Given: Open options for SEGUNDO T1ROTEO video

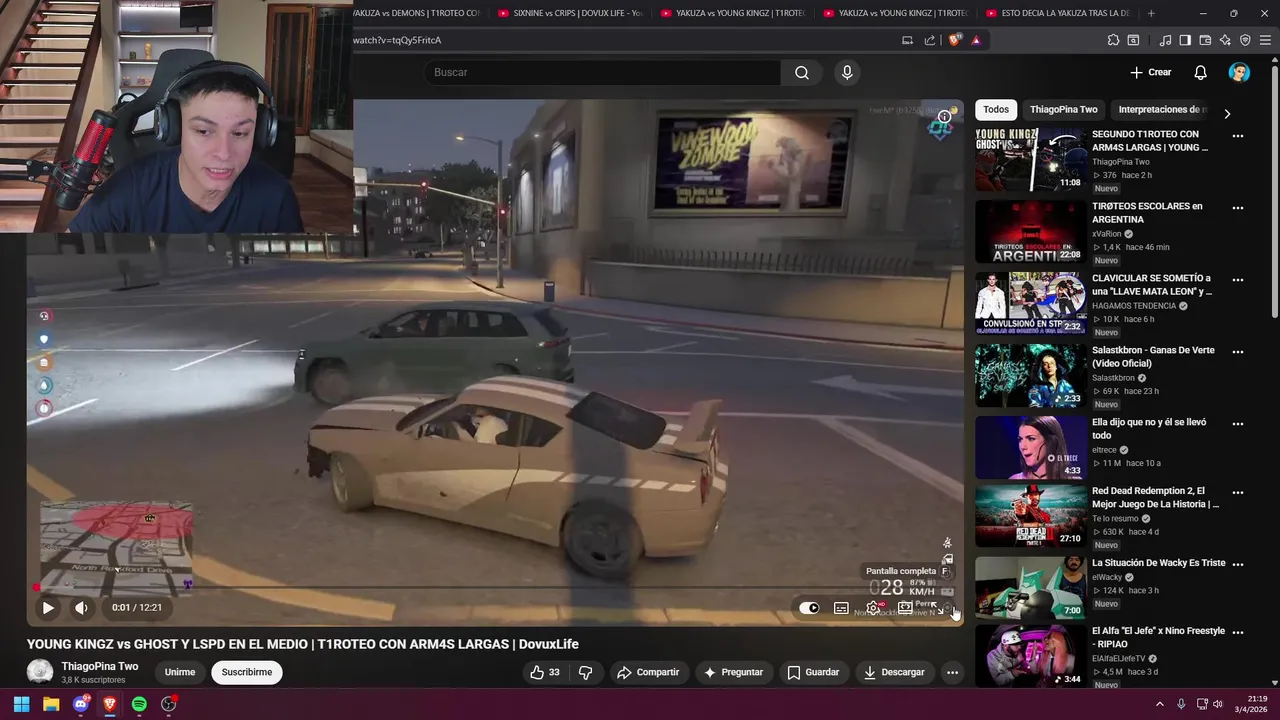Looking at the screenshot, I should 1238,136.
